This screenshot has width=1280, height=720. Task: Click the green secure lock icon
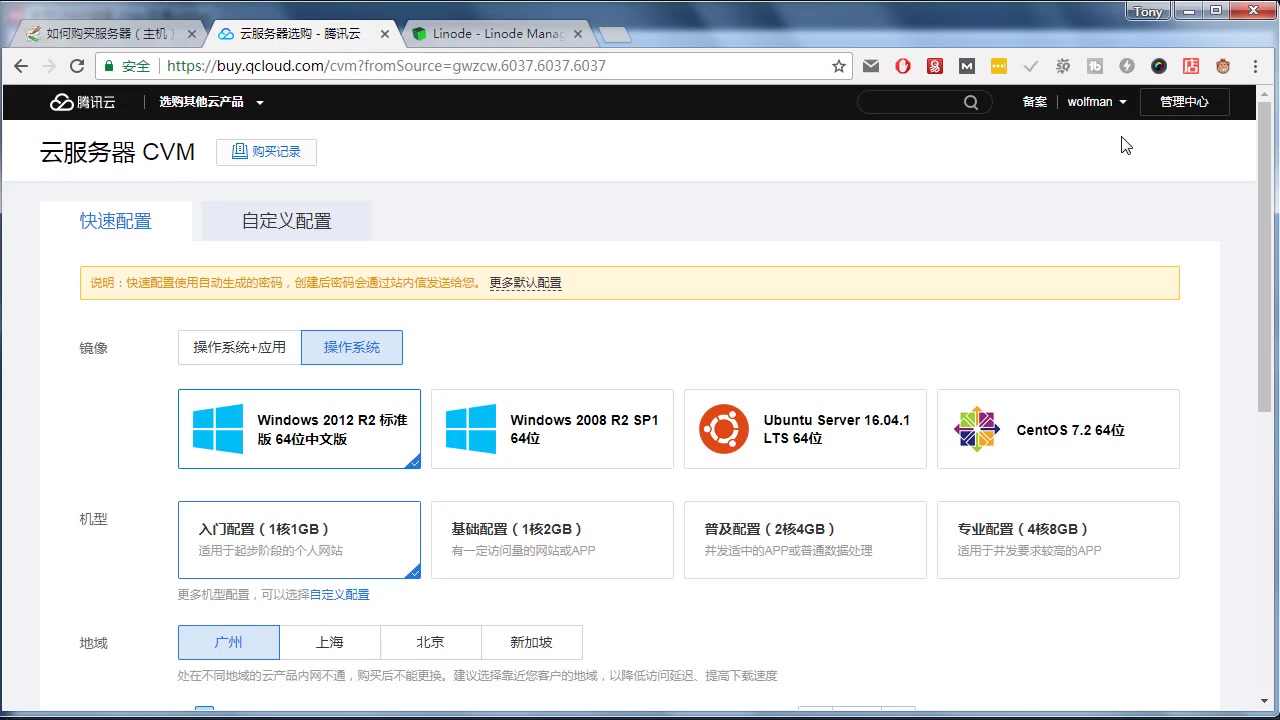pos(109,66)
